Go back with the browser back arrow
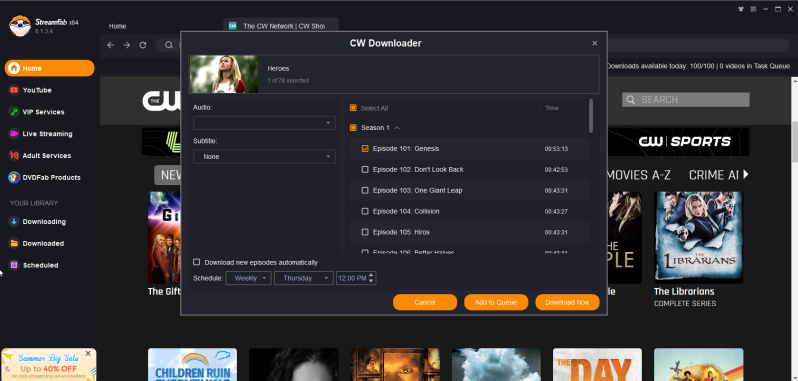Screen dimensions: 798x381 click(110, 45)
